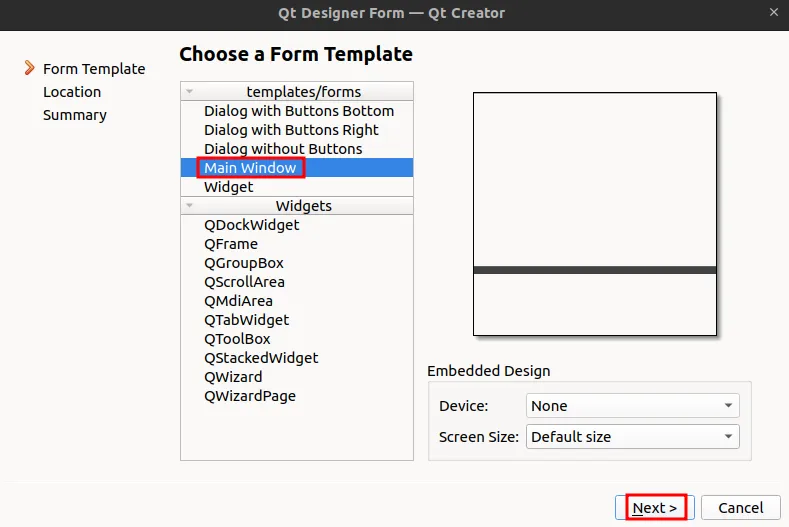The width and height of the screenshot is (789, 527).
Task: Select Dialog with Buttons Right template
Action: pyautogui.click(x=291, y=130)
